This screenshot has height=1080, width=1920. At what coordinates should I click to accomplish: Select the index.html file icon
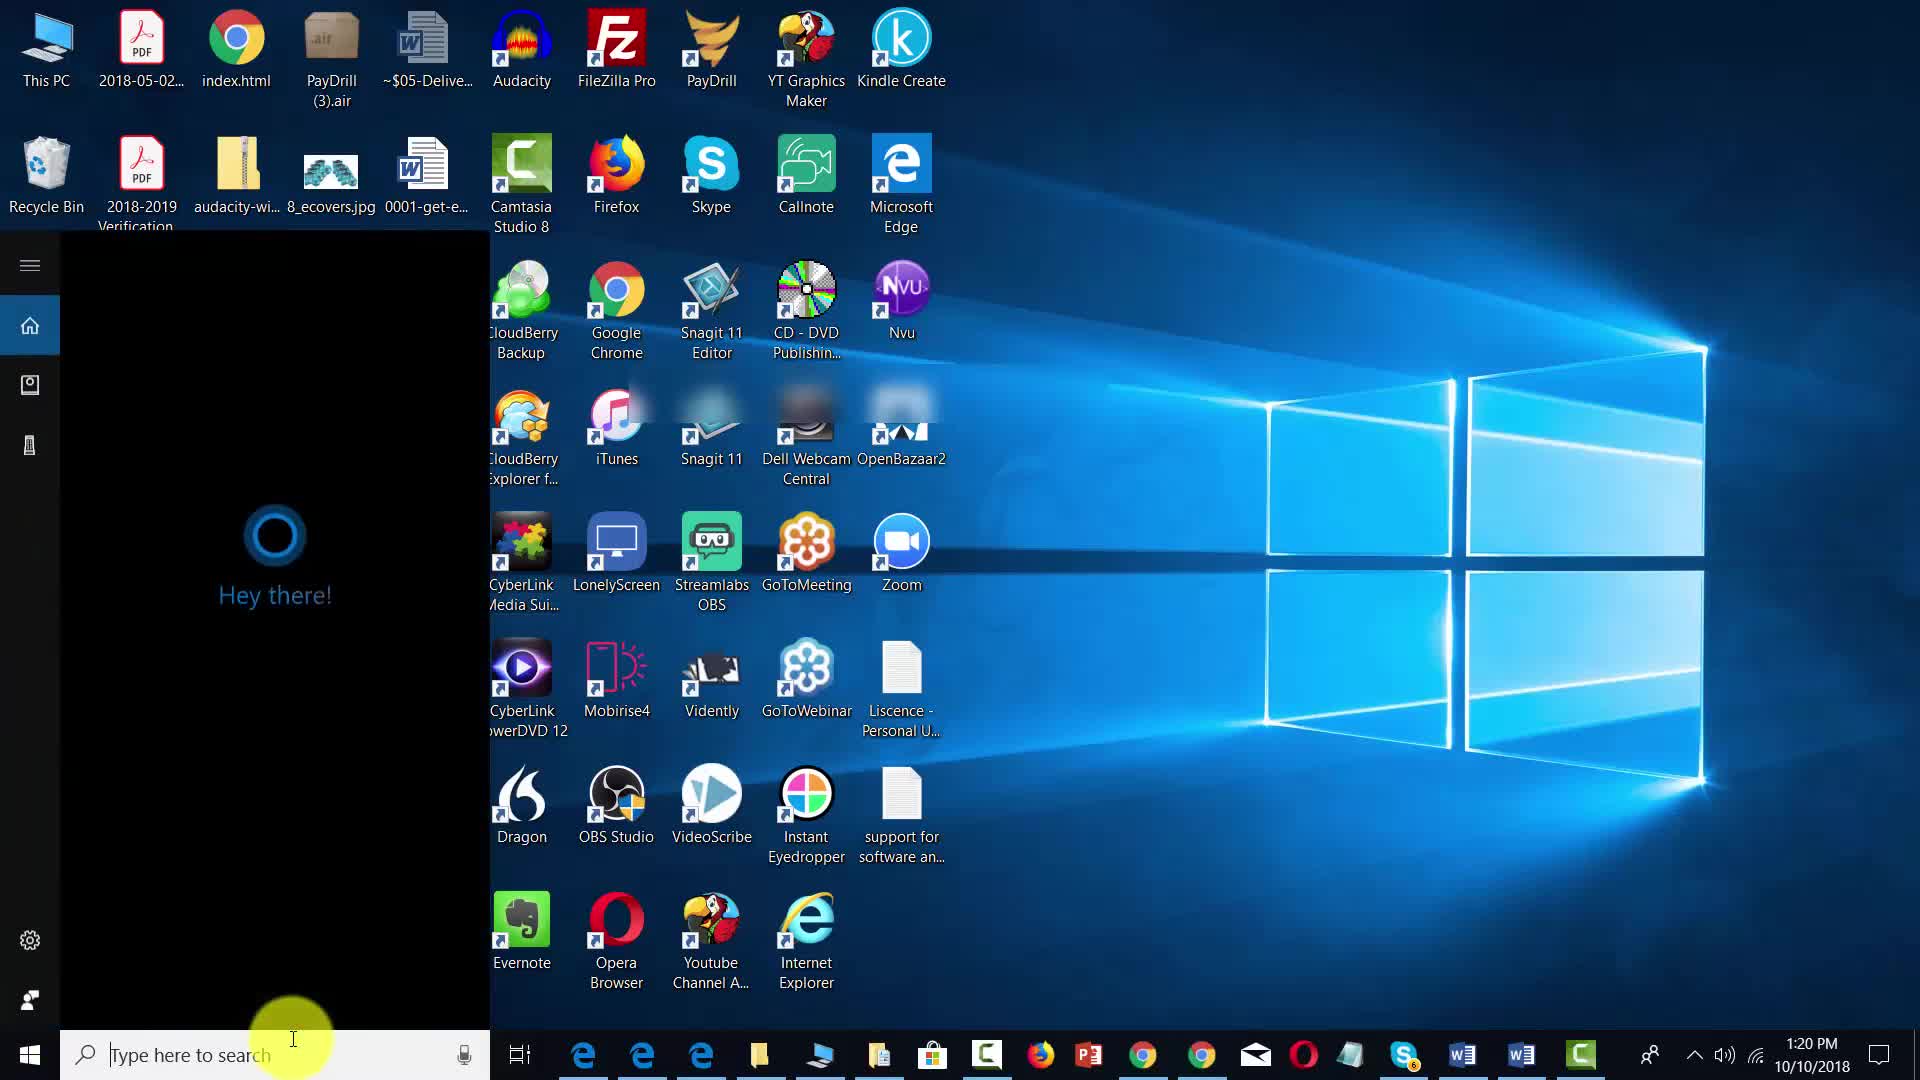[236, 50]
